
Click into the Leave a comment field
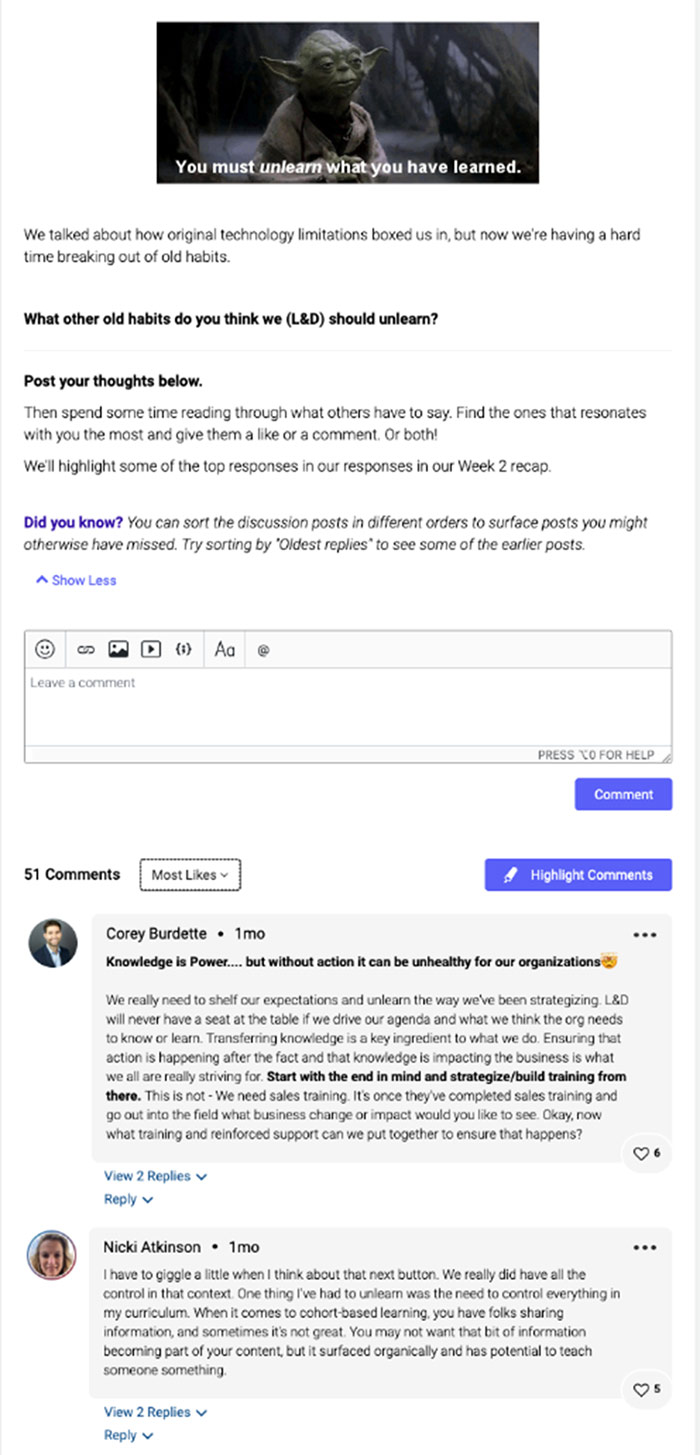347,707
